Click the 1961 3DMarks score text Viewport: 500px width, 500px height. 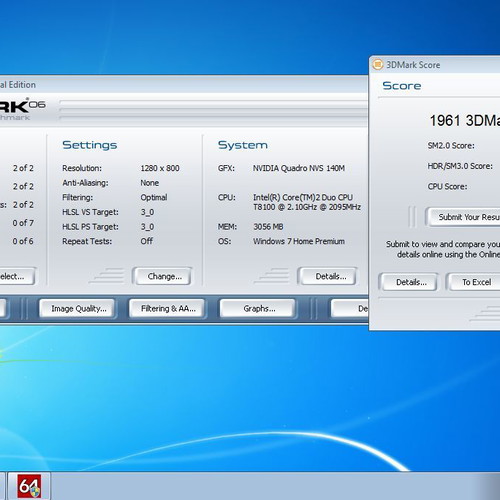[465, 120]
